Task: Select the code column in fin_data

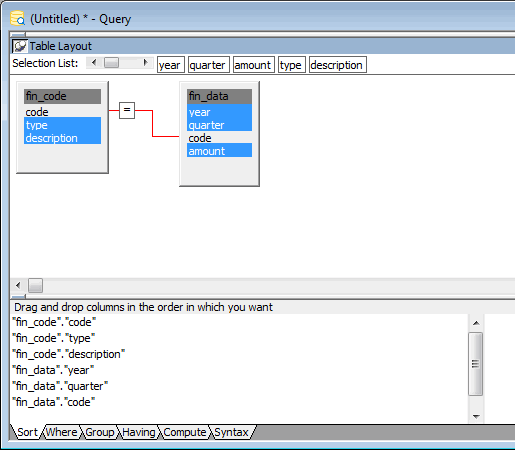Action: click(219, 138)
